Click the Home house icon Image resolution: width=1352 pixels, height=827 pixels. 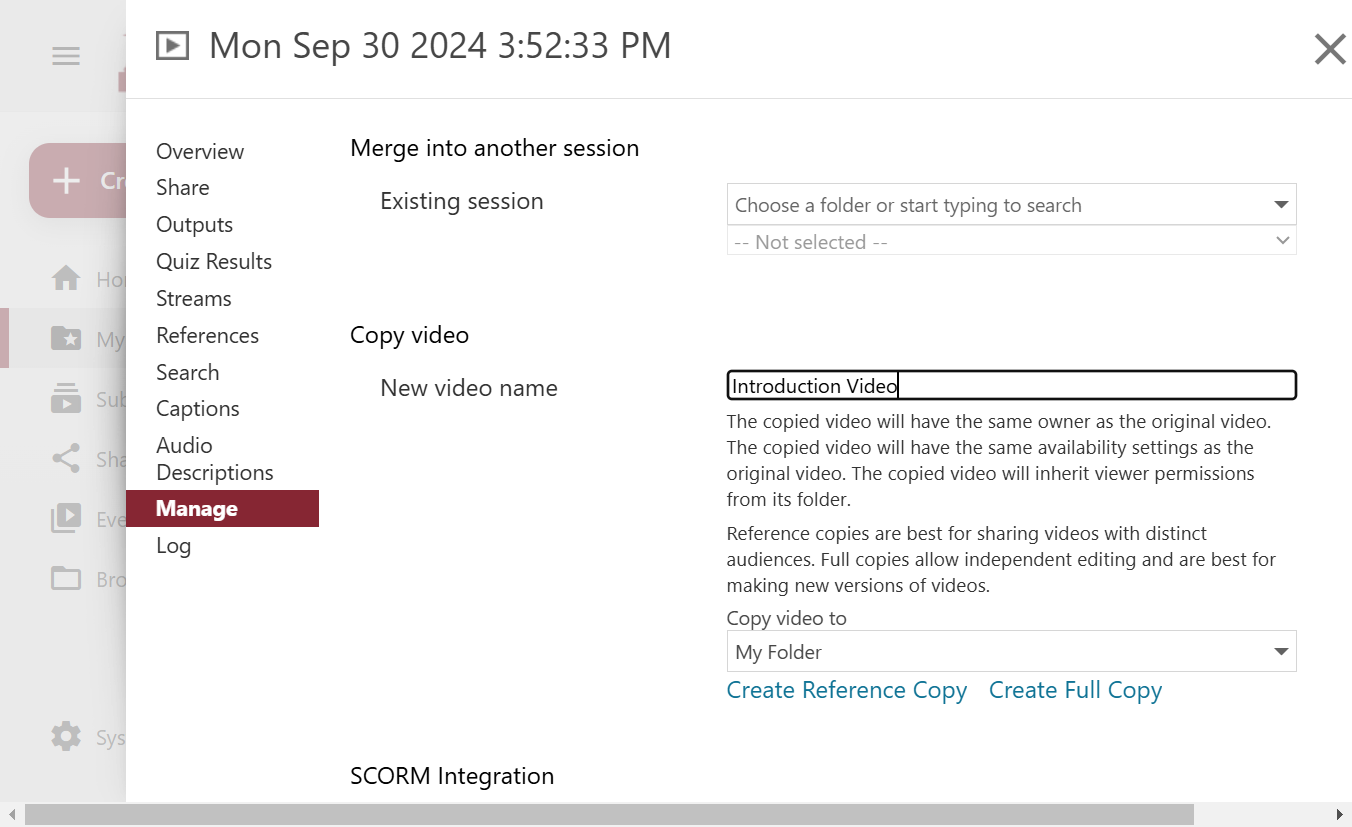click(66, 279)
